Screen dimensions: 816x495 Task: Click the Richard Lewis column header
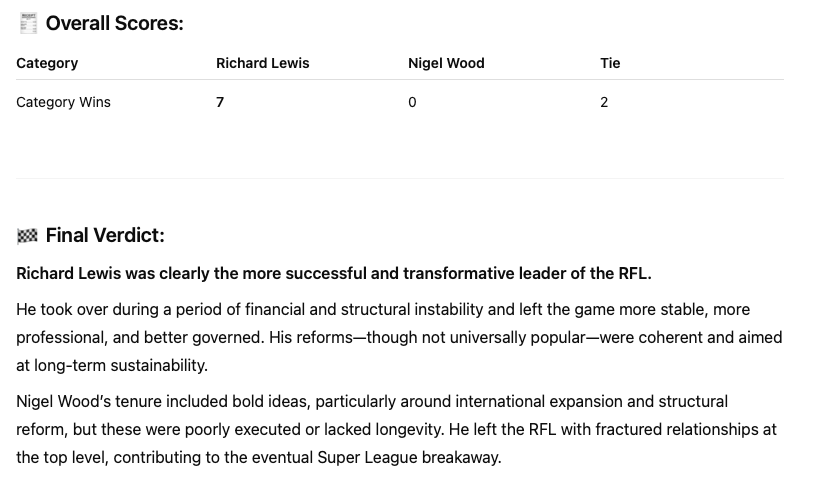262,64
